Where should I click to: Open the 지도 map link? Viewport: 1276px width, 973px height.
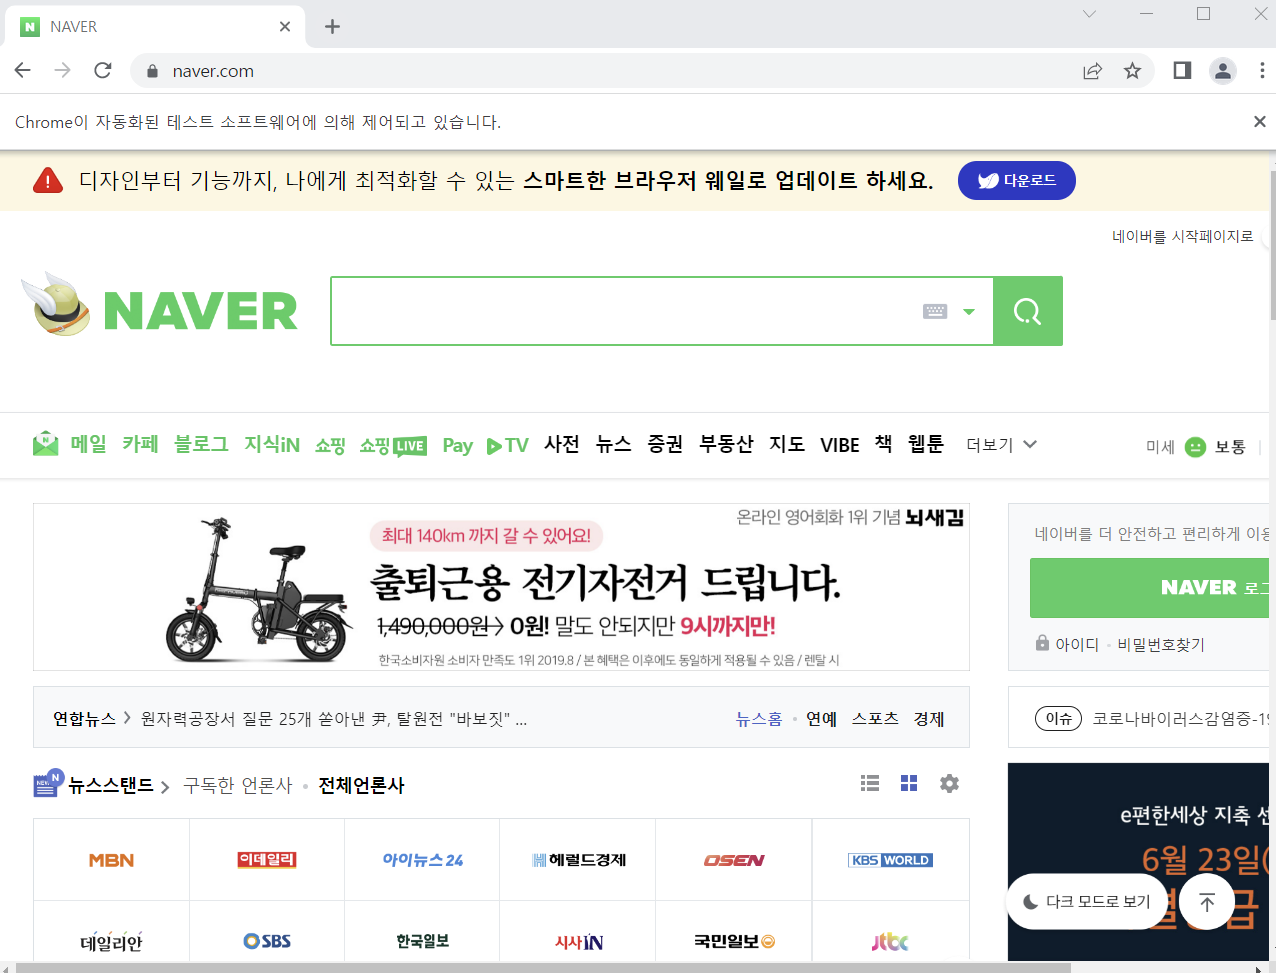(x=787, y=444)
